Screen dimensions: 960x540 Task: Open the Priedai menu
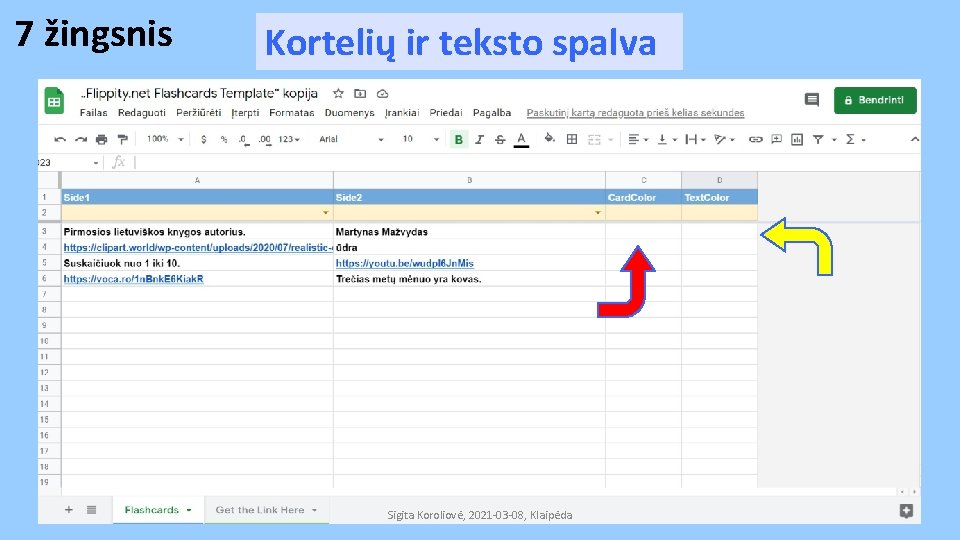click(446, 113)
